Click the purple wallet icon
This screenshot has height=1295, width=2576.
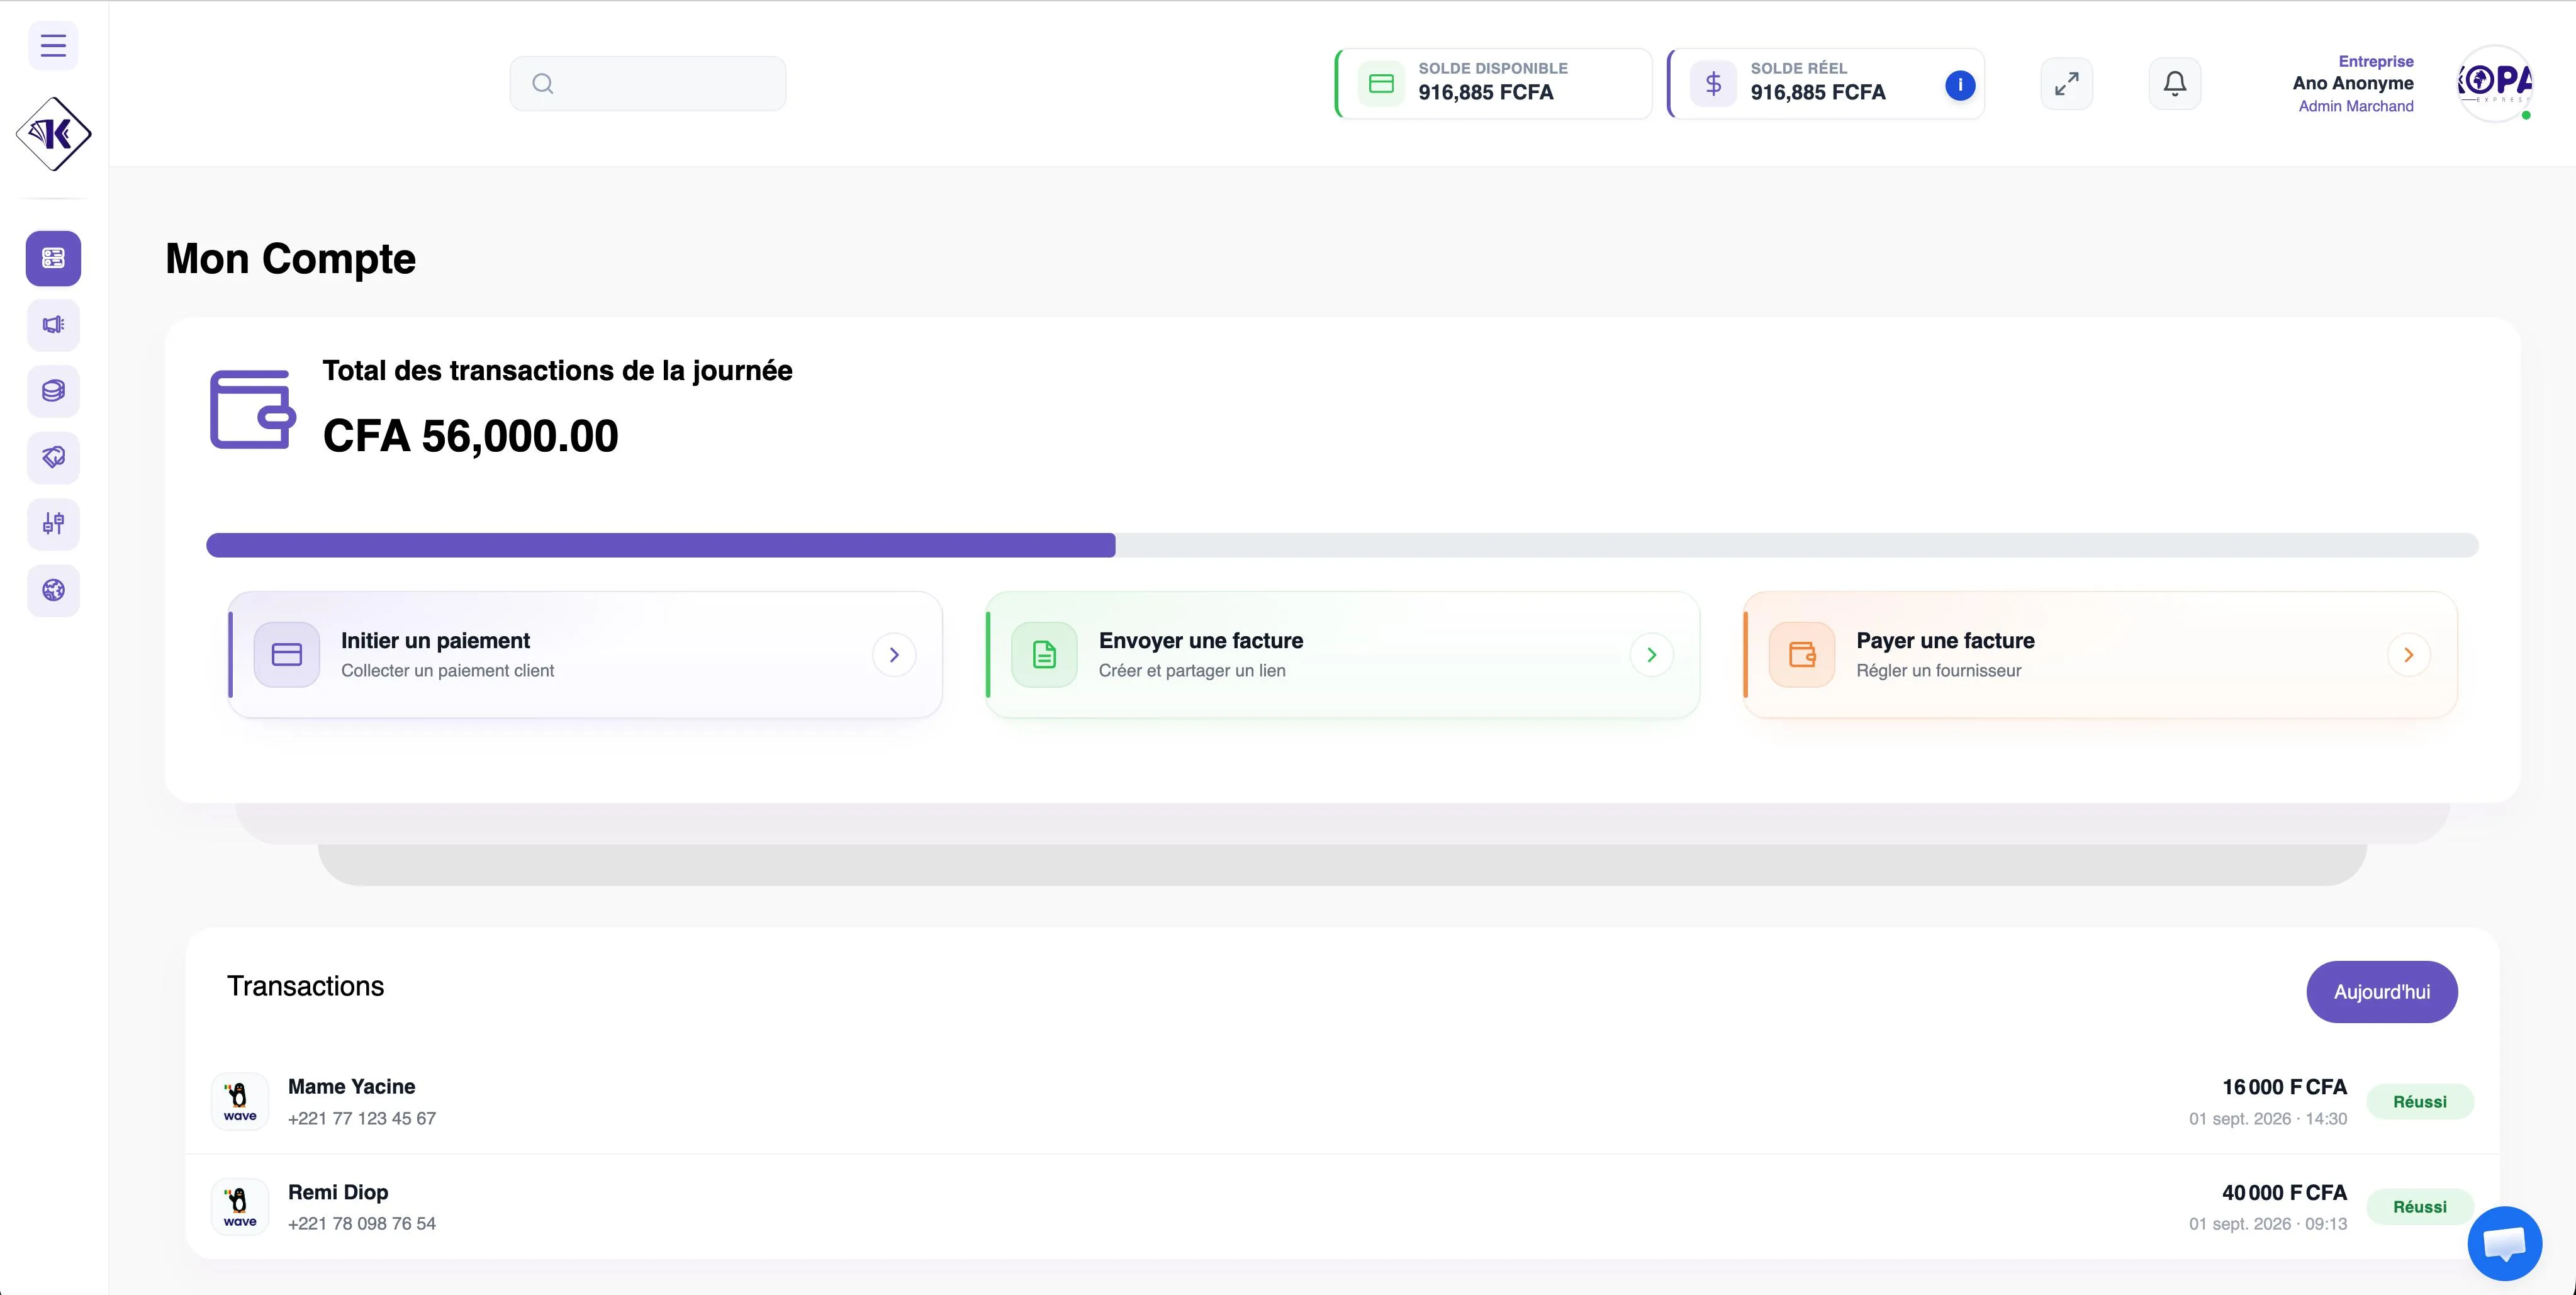point(253,410)
